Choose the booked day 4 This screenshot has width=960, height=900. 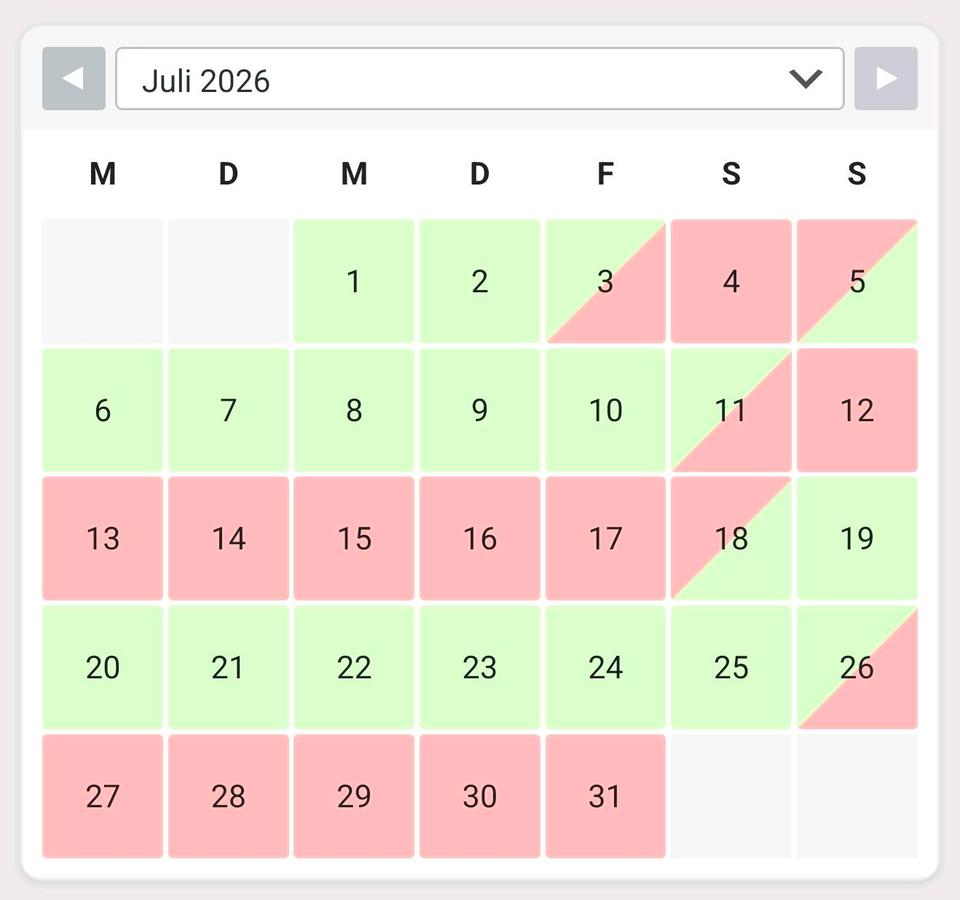[731, 282]
